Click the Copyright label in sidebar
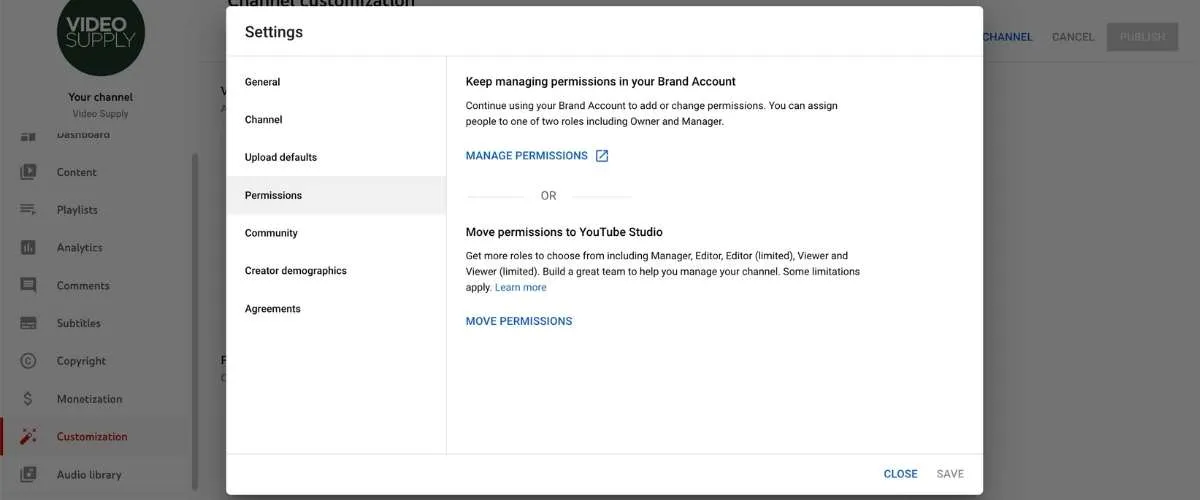 [x=81, y=361]
